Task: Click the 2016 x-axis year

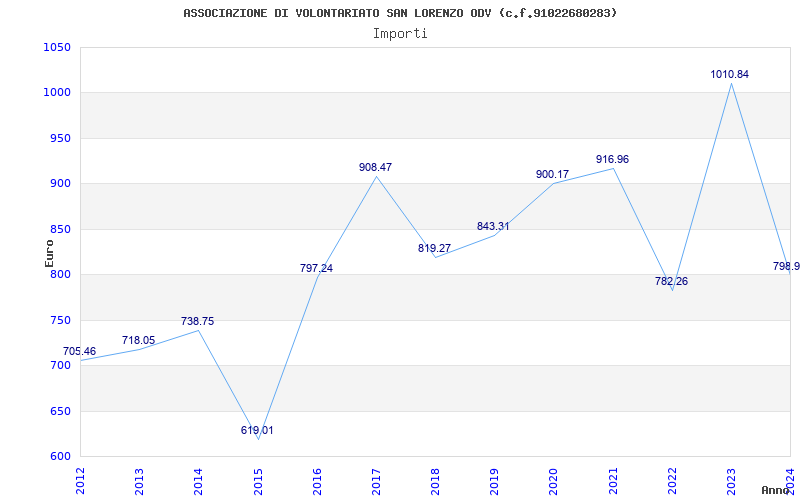Action: 317,481
